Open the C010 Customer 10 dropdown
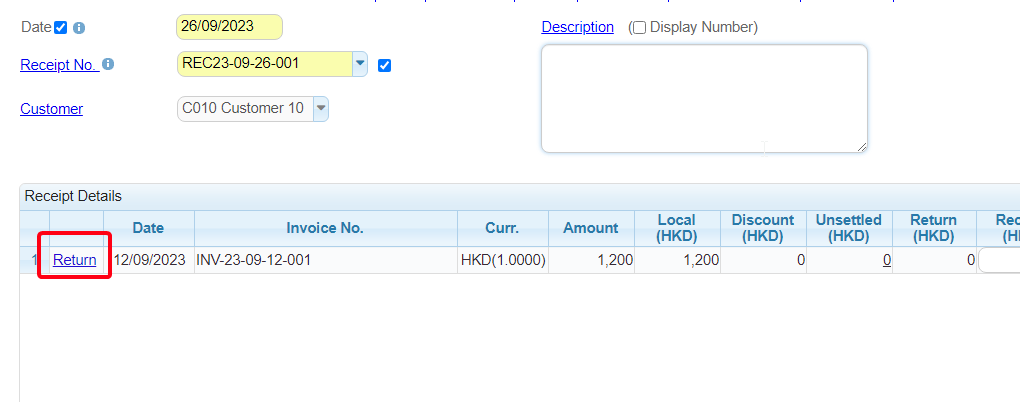Image resolution: width=1020 pixels, height=402 pixels. tap(320, 108)
